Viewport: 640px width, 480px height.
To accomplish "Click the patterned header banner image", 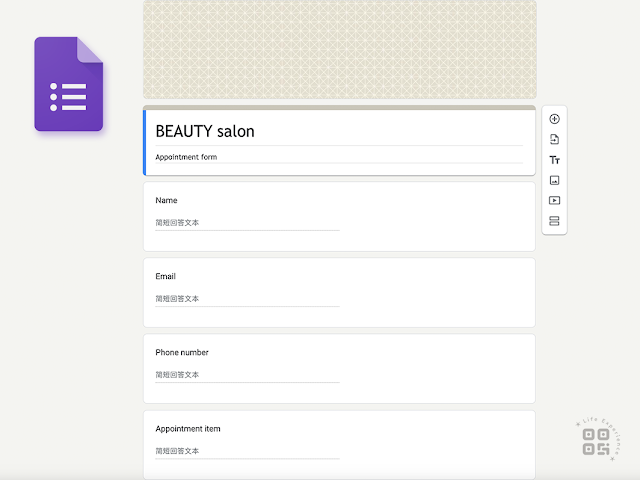I will (x=340, y=49).
